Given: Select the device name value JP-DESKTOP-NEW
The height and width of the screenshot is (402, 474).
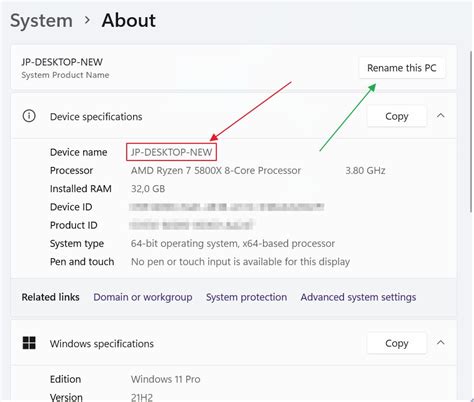Looking at the screenshot, I should [x=171, y=152].
